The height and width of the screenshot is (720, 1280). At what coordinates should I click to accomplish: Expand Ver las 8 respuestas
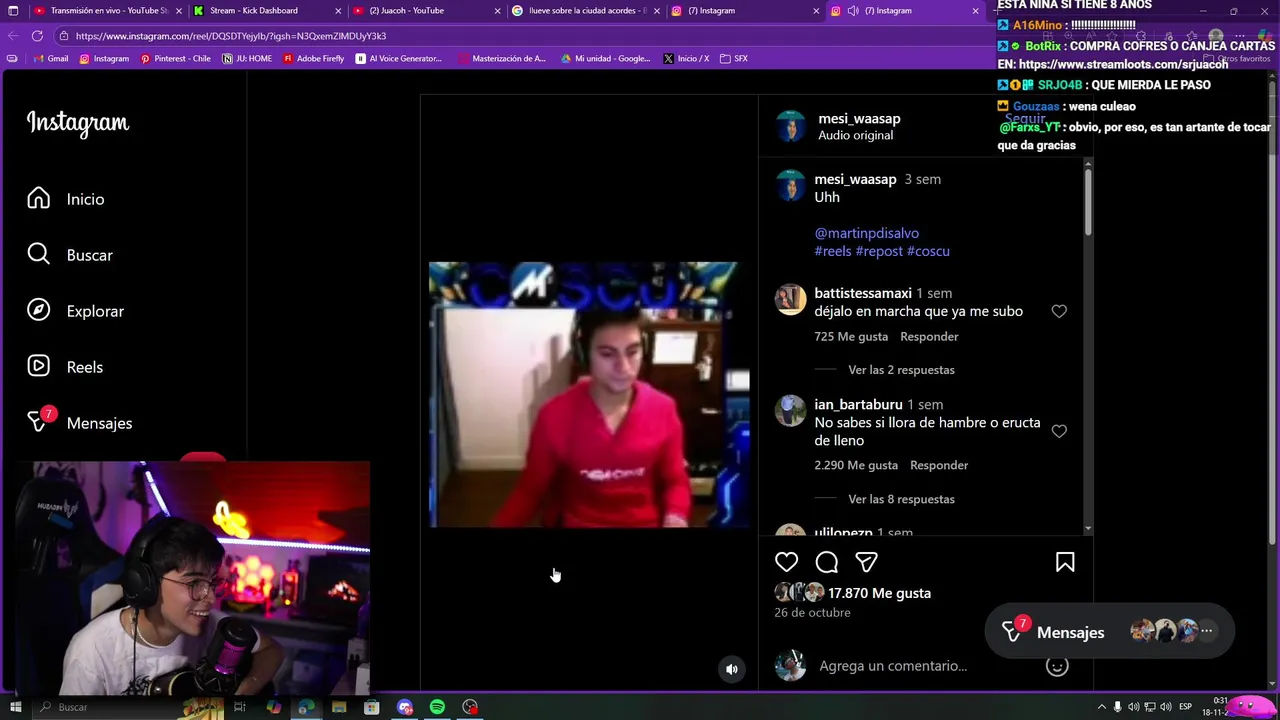(901, 499)
